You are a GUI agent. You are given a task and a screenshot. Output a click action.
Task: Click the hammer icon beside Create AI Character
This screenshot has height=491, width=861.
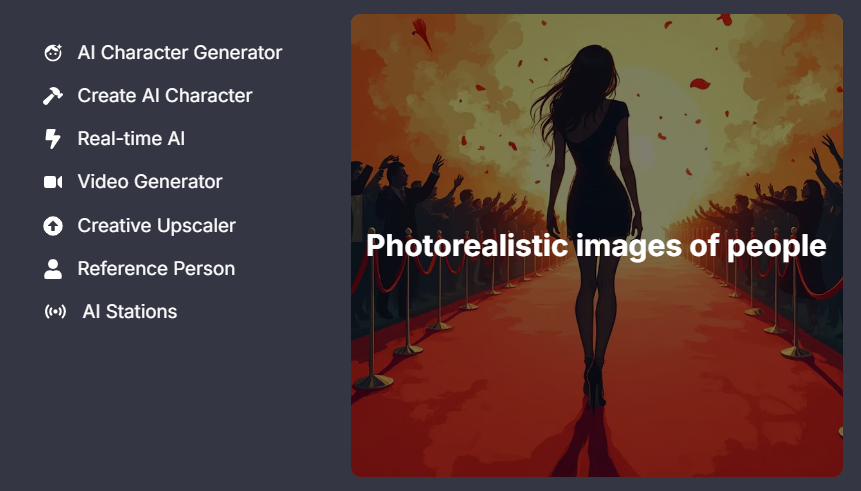click(53, 96)
